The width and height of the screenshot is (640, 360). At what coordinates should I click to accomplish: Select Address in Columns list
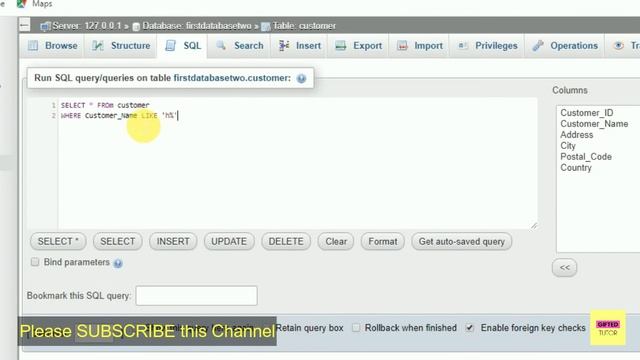[x=576, y=135]
